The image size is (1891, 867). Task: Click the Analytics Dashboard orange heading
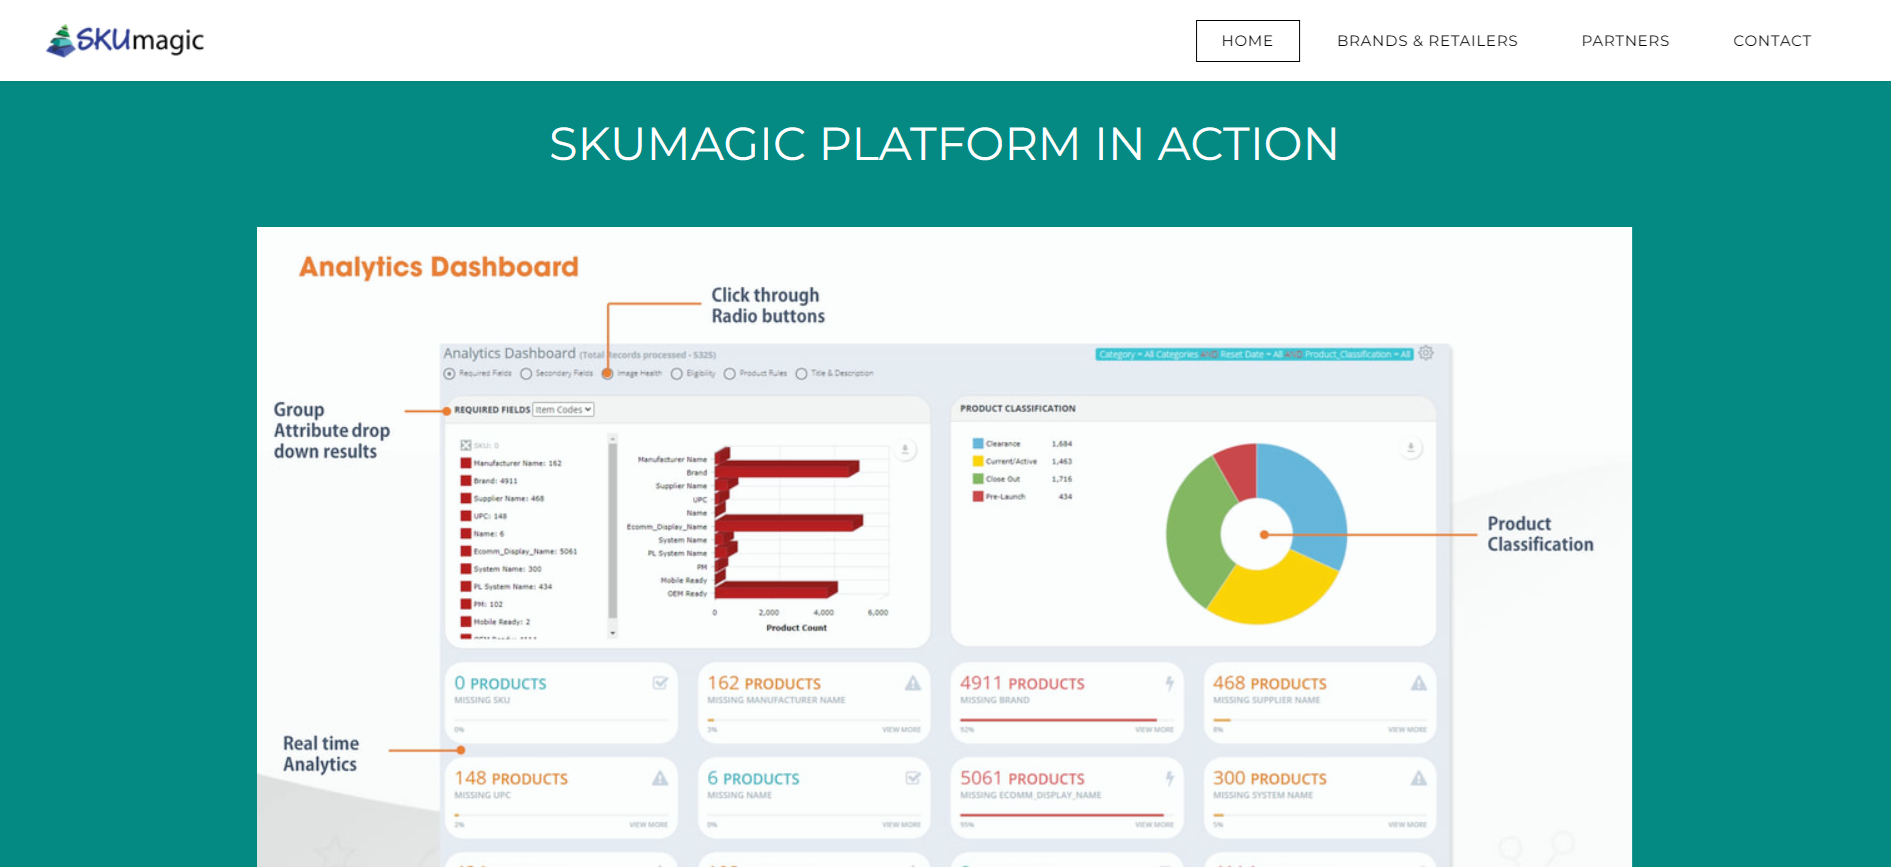coord(439,267)
